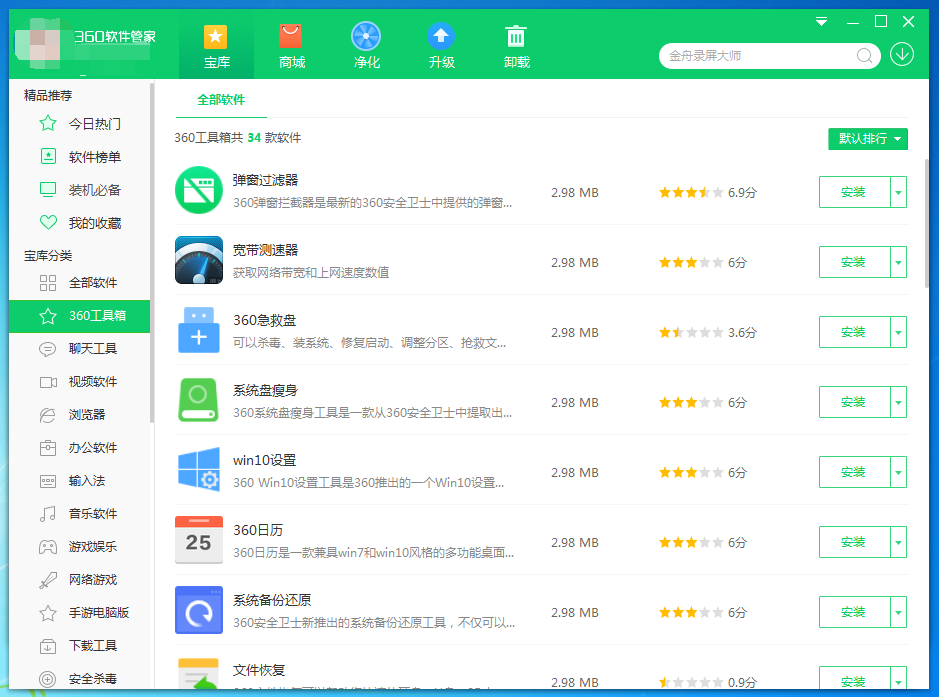
Task: Open the title bar main menu triangle
Action: (822, 22)
